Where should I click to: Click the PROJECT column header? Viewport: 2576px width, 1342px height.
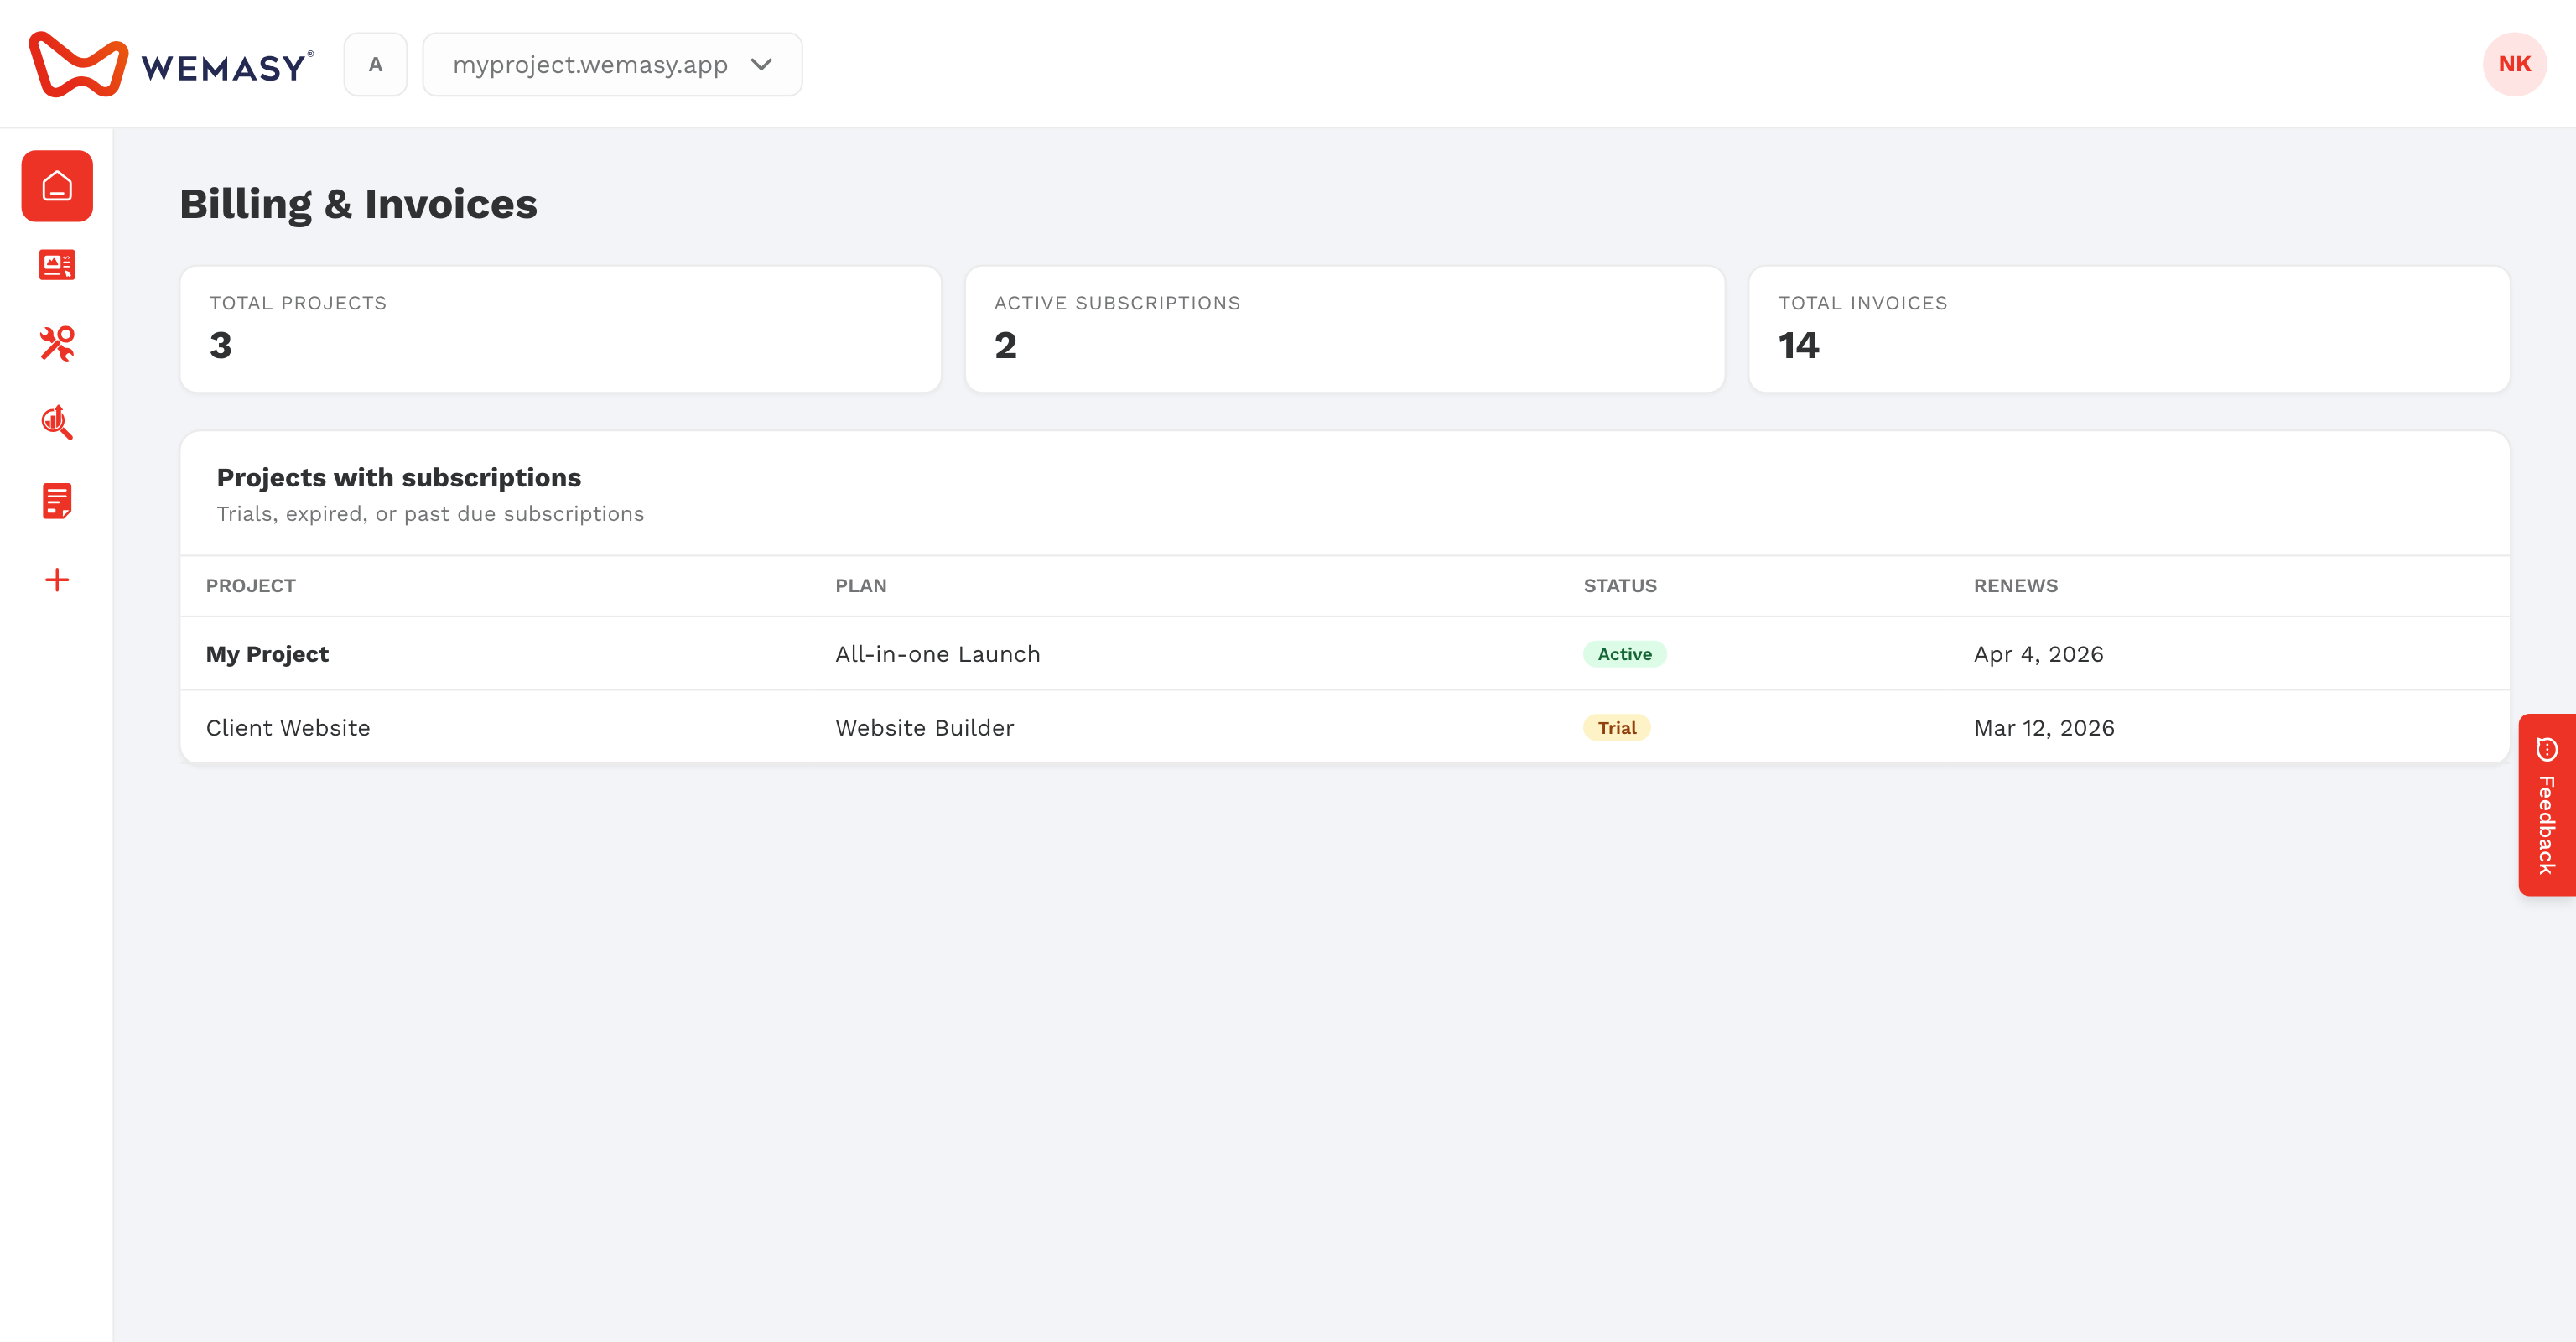[251, 586]
